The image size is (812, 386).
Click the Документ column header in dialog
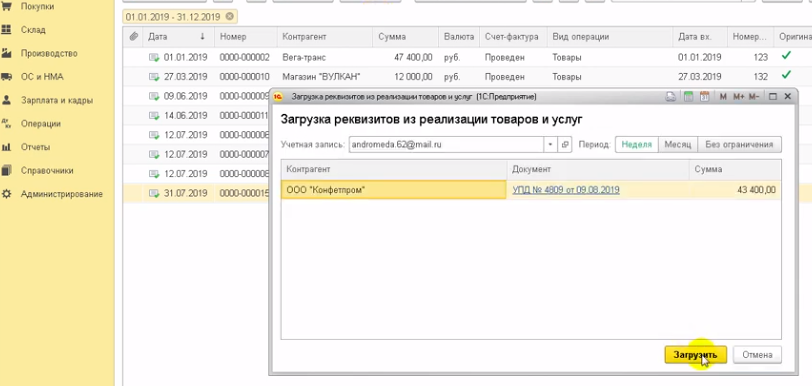[x=598, y=169]
